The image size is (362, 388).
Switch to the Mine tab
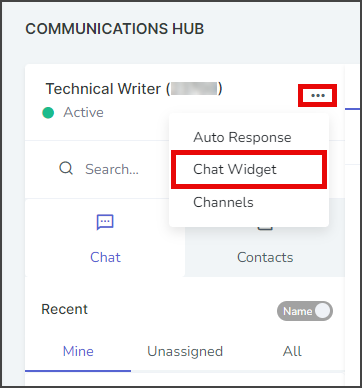[x=78, y=351]
